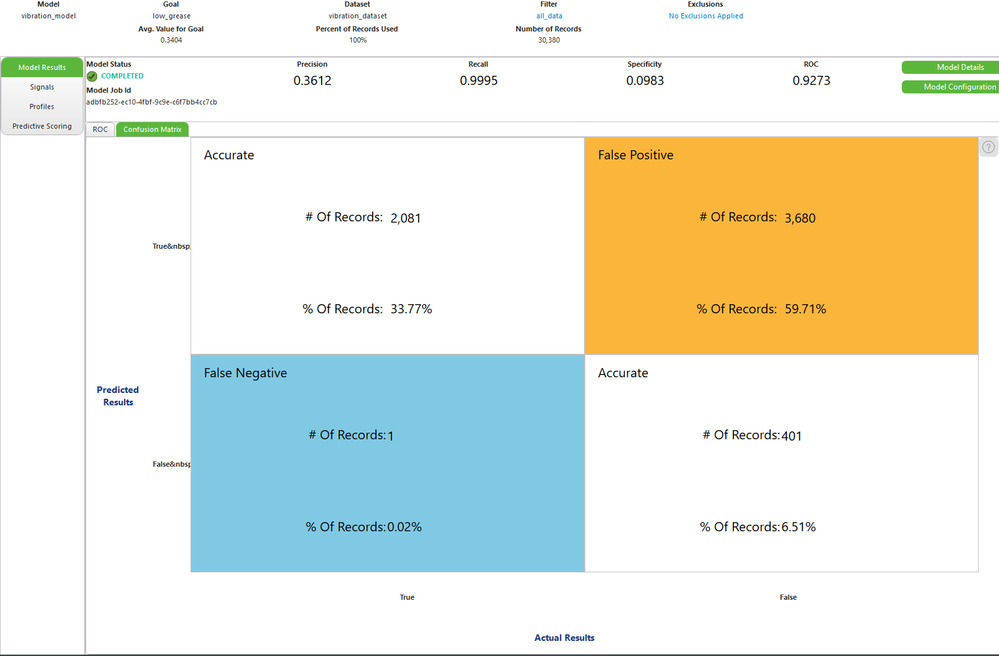The height and width of the screenshot is (656, 999).
Task: Click the vibration_dataset name text
Action: [x=357, y=16]
